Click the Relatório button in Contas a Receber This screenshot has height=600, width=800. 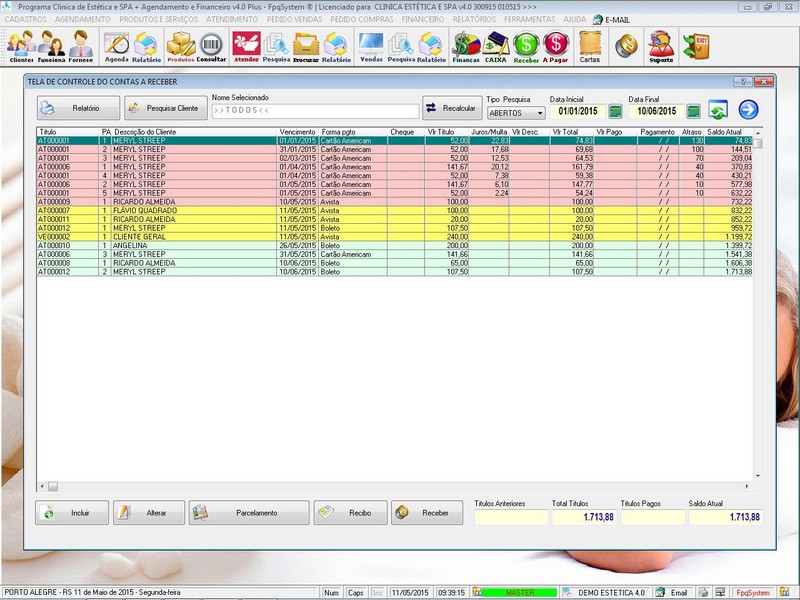(78, 108)
